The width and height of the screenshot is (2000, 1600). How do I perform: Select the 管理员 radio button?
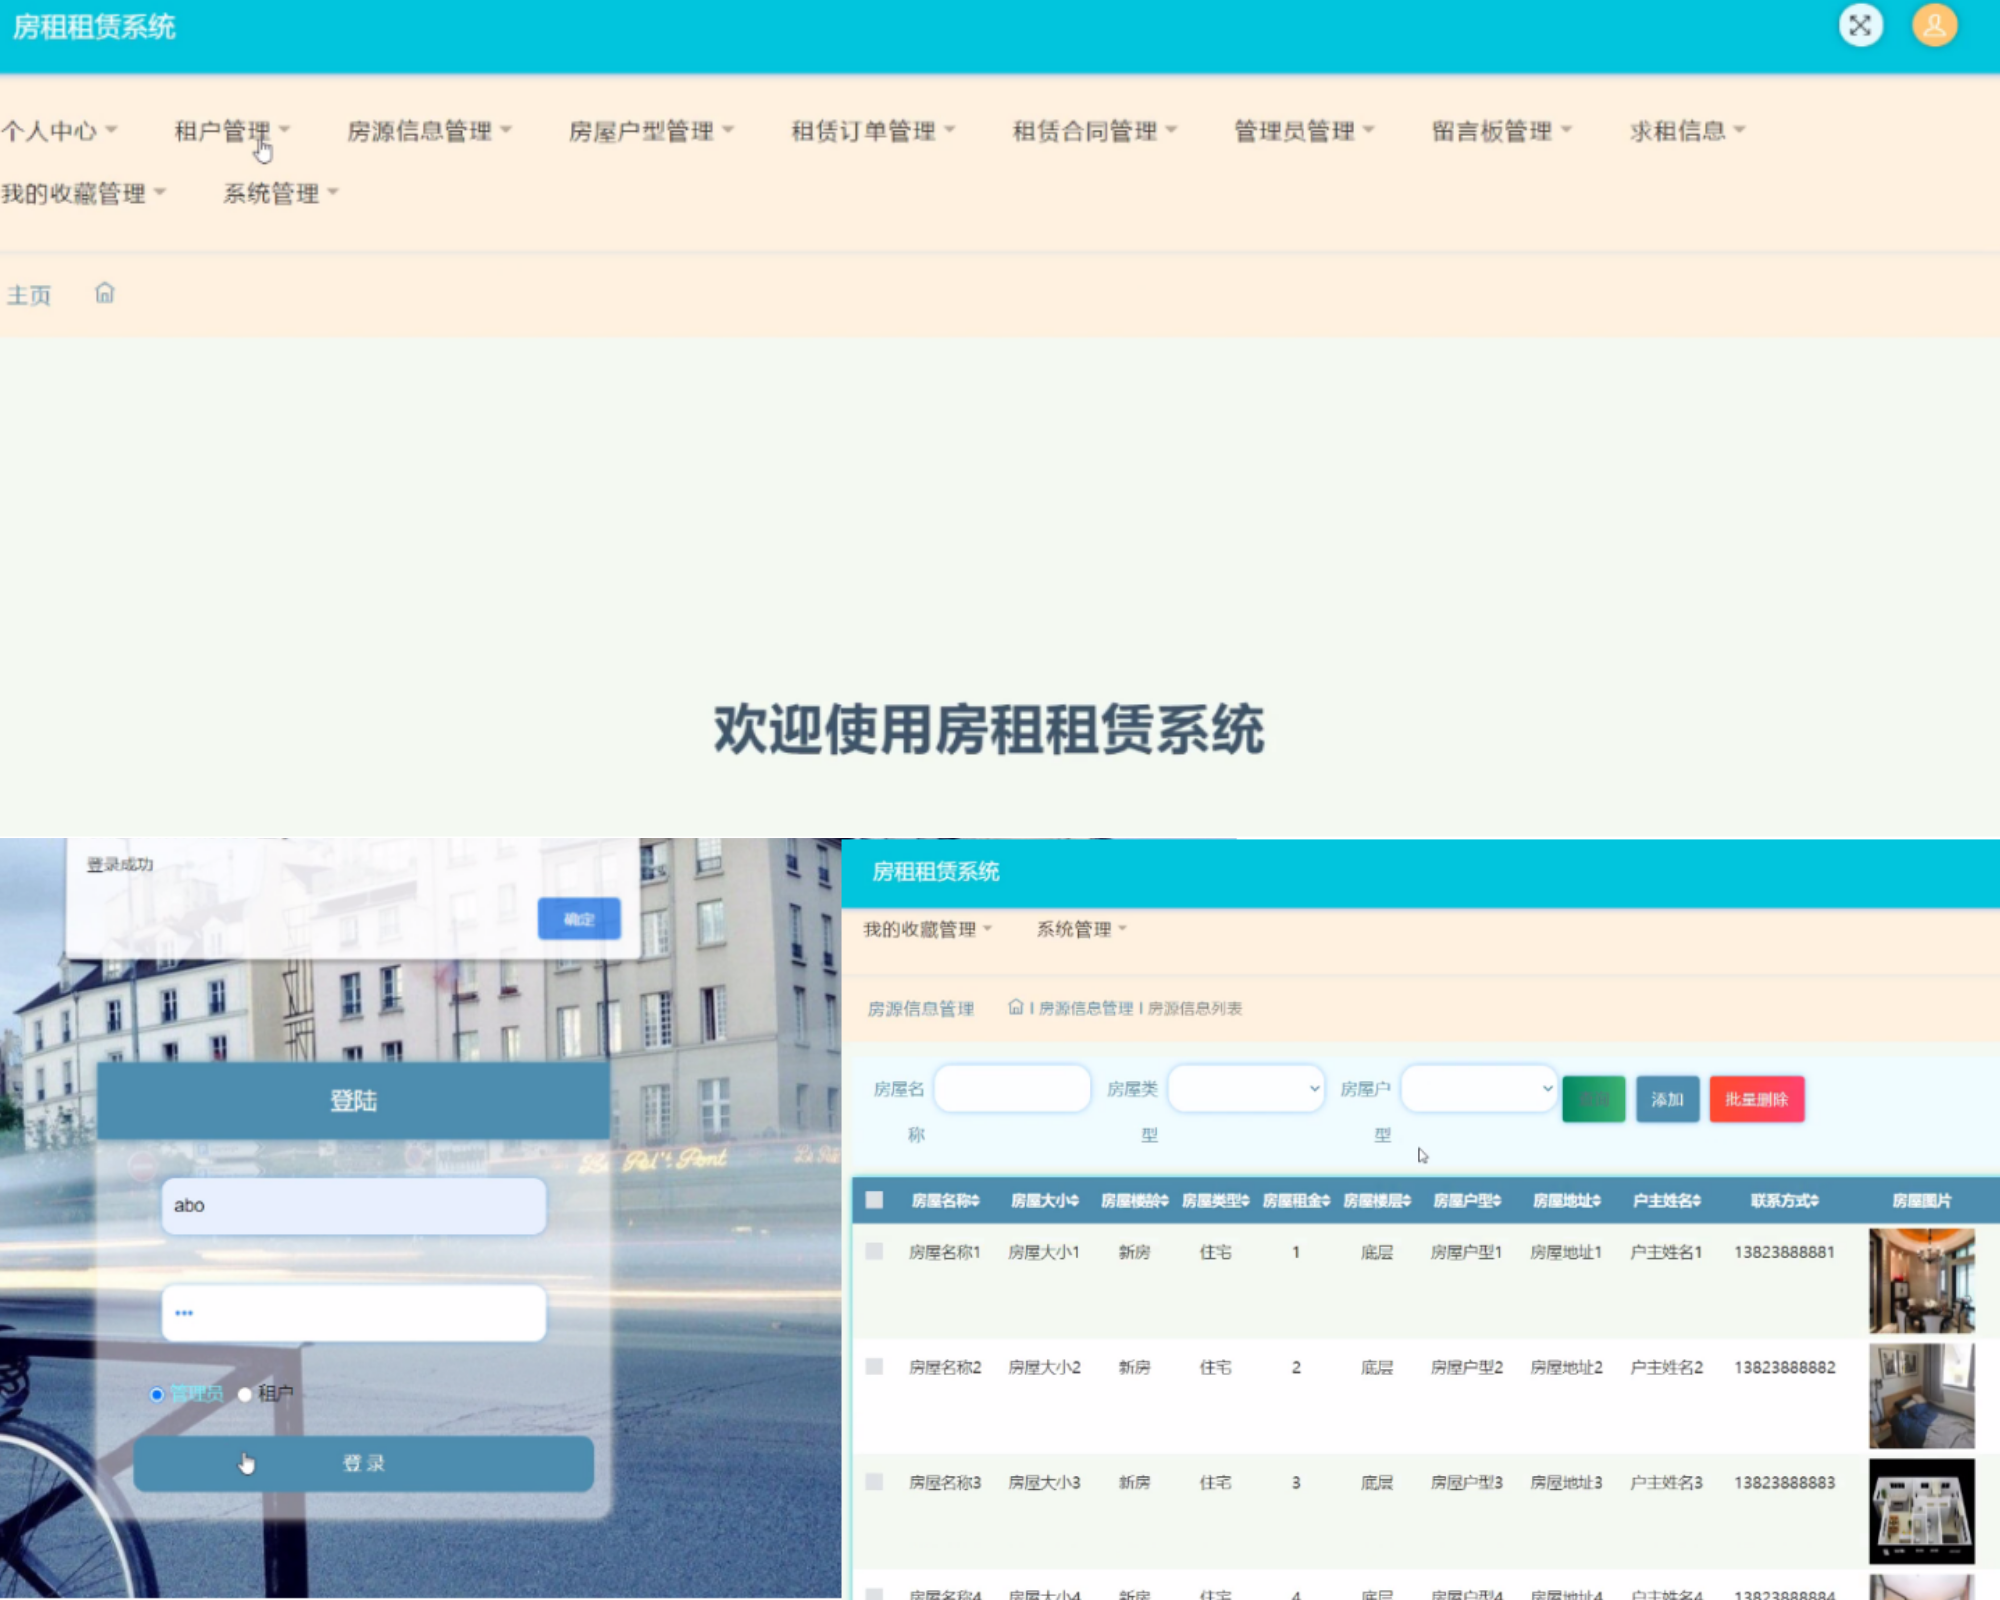coord(157,1394)
